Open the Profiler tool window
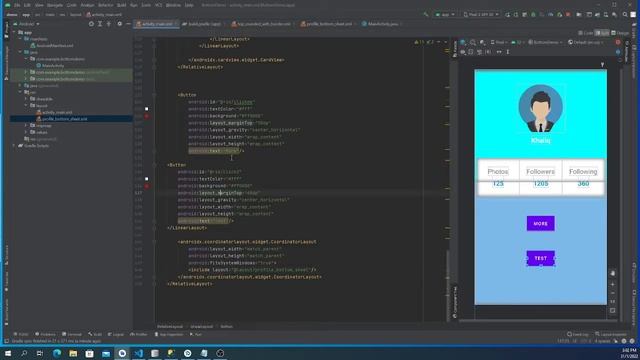Screen dimensions: 640x360 pos(139,334)
